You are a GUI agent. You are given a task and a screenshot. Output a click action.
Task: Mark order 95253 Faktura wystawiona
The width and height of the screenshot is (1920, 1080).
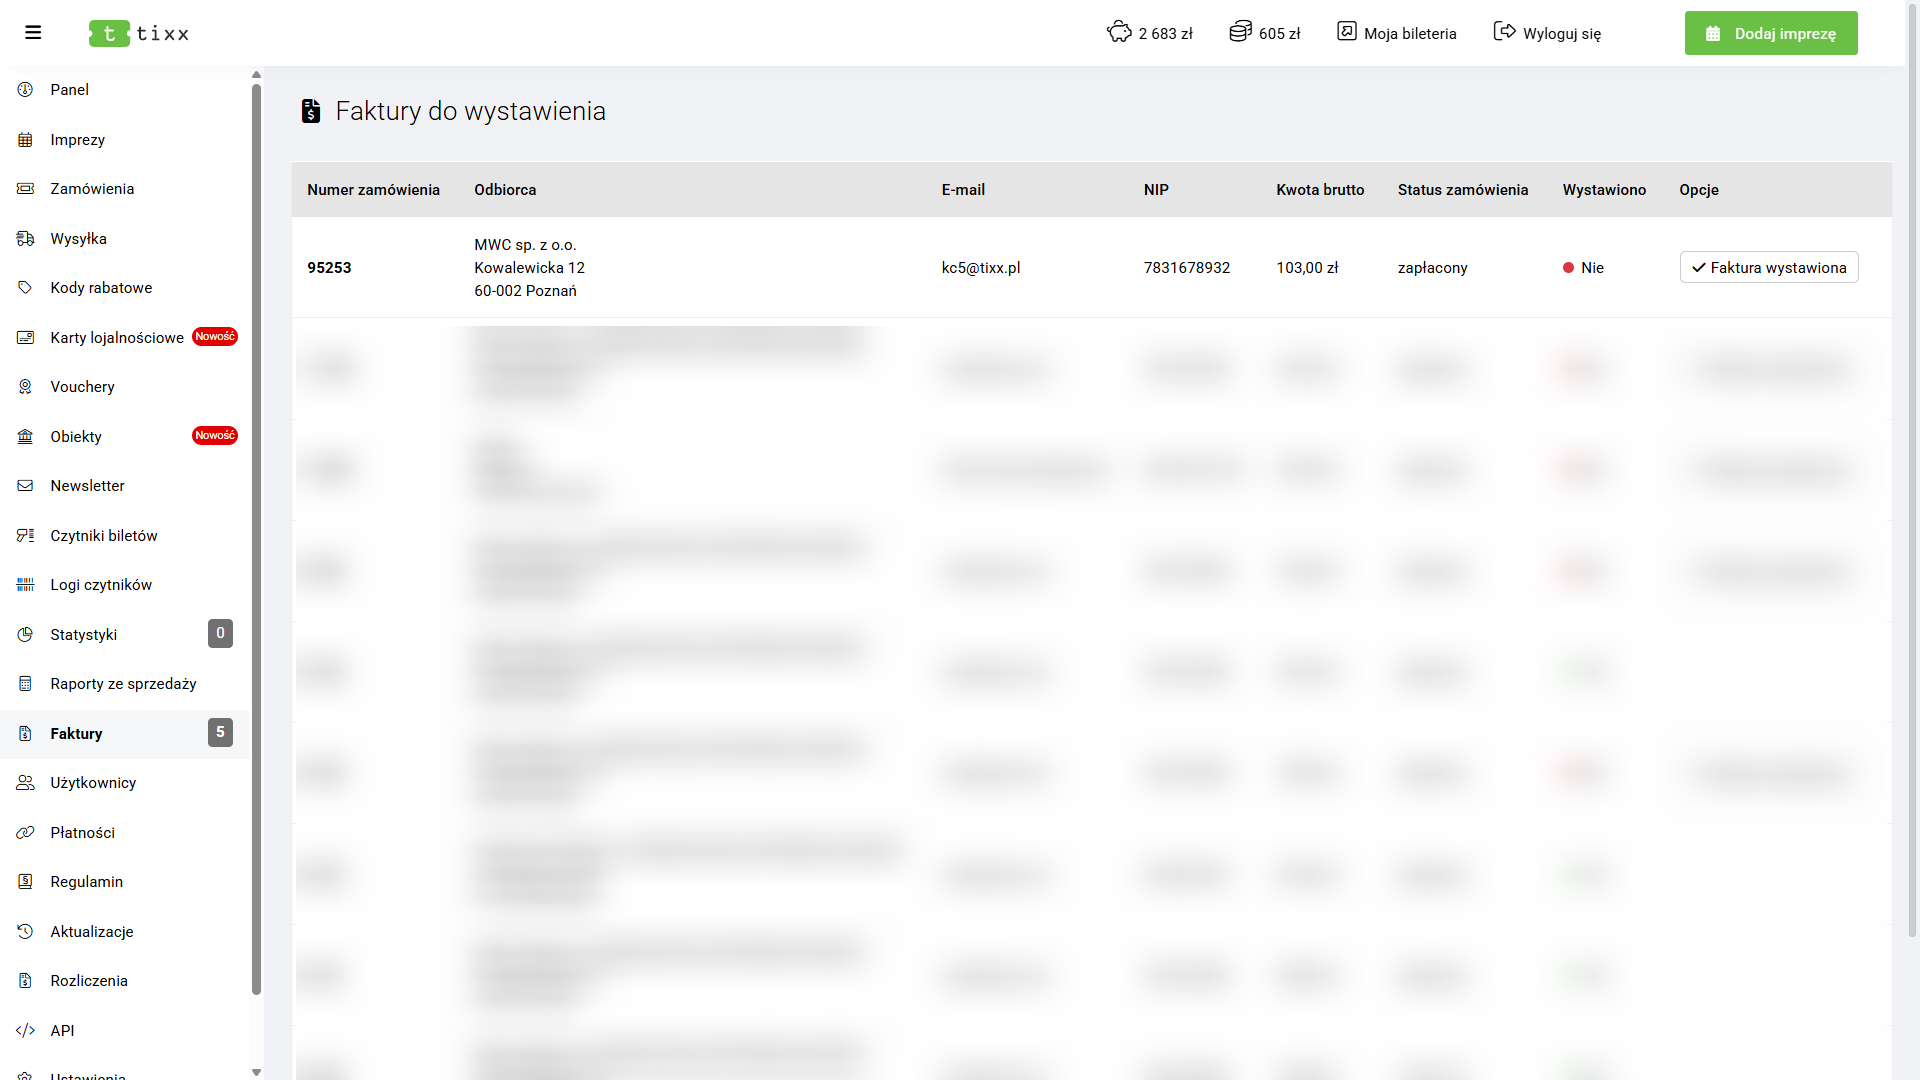pos(1768,268)
